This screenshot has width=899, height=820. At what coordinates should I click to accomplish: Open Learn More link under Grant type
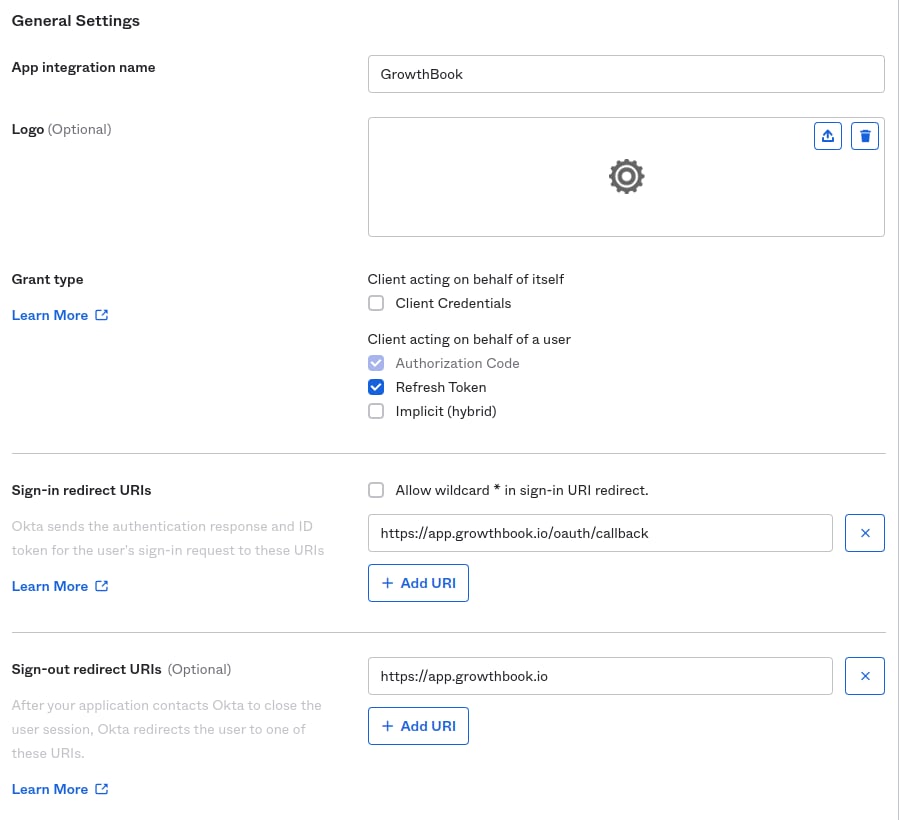[x=50, y=315]
